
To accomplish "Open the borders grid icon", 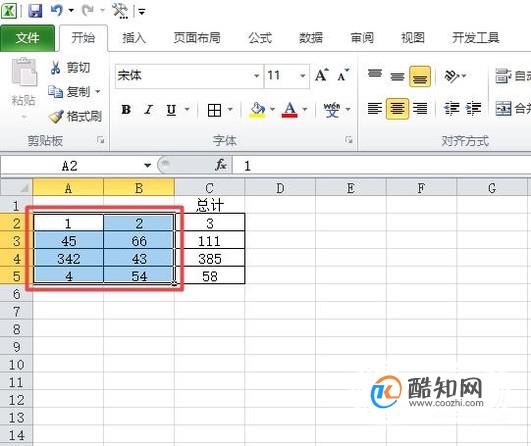I will click(x=214, y=110).
